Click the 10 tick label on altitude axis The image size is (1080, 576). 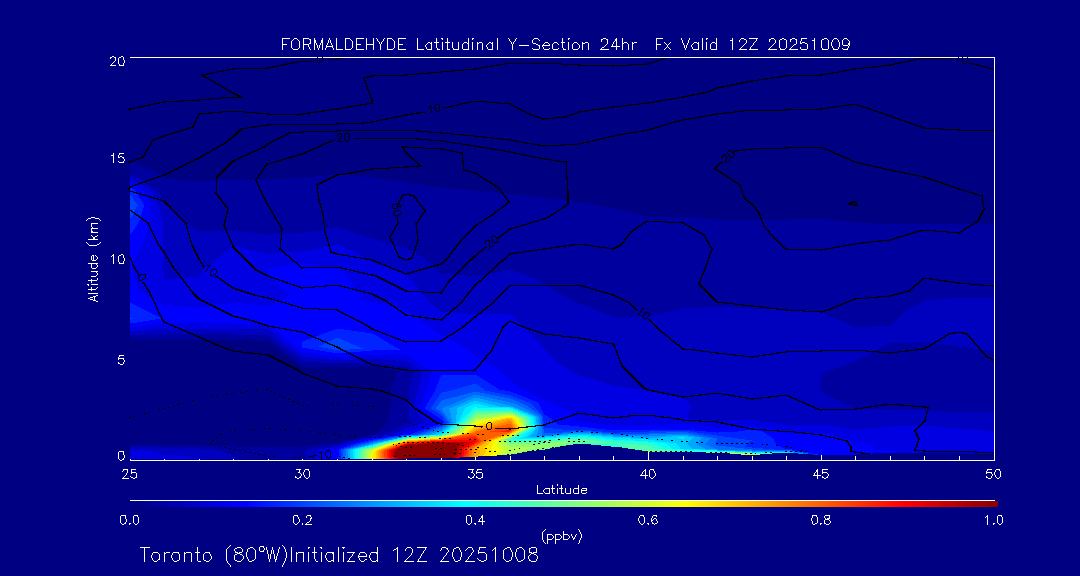pyautogui.click(x=116, y=259)
